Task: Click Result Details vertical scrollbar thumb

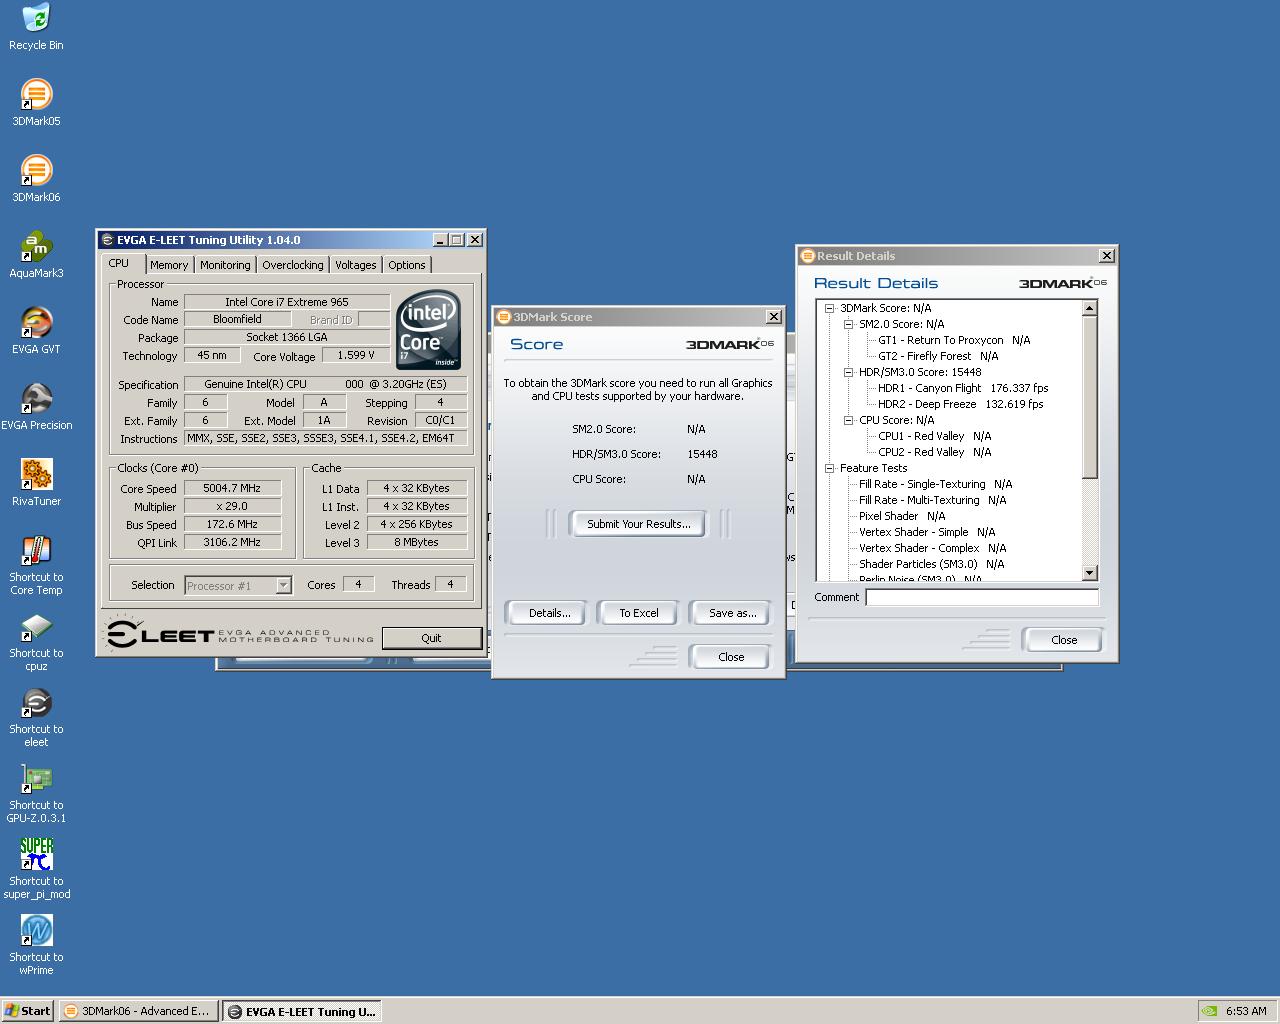Action: point(1090,397)
